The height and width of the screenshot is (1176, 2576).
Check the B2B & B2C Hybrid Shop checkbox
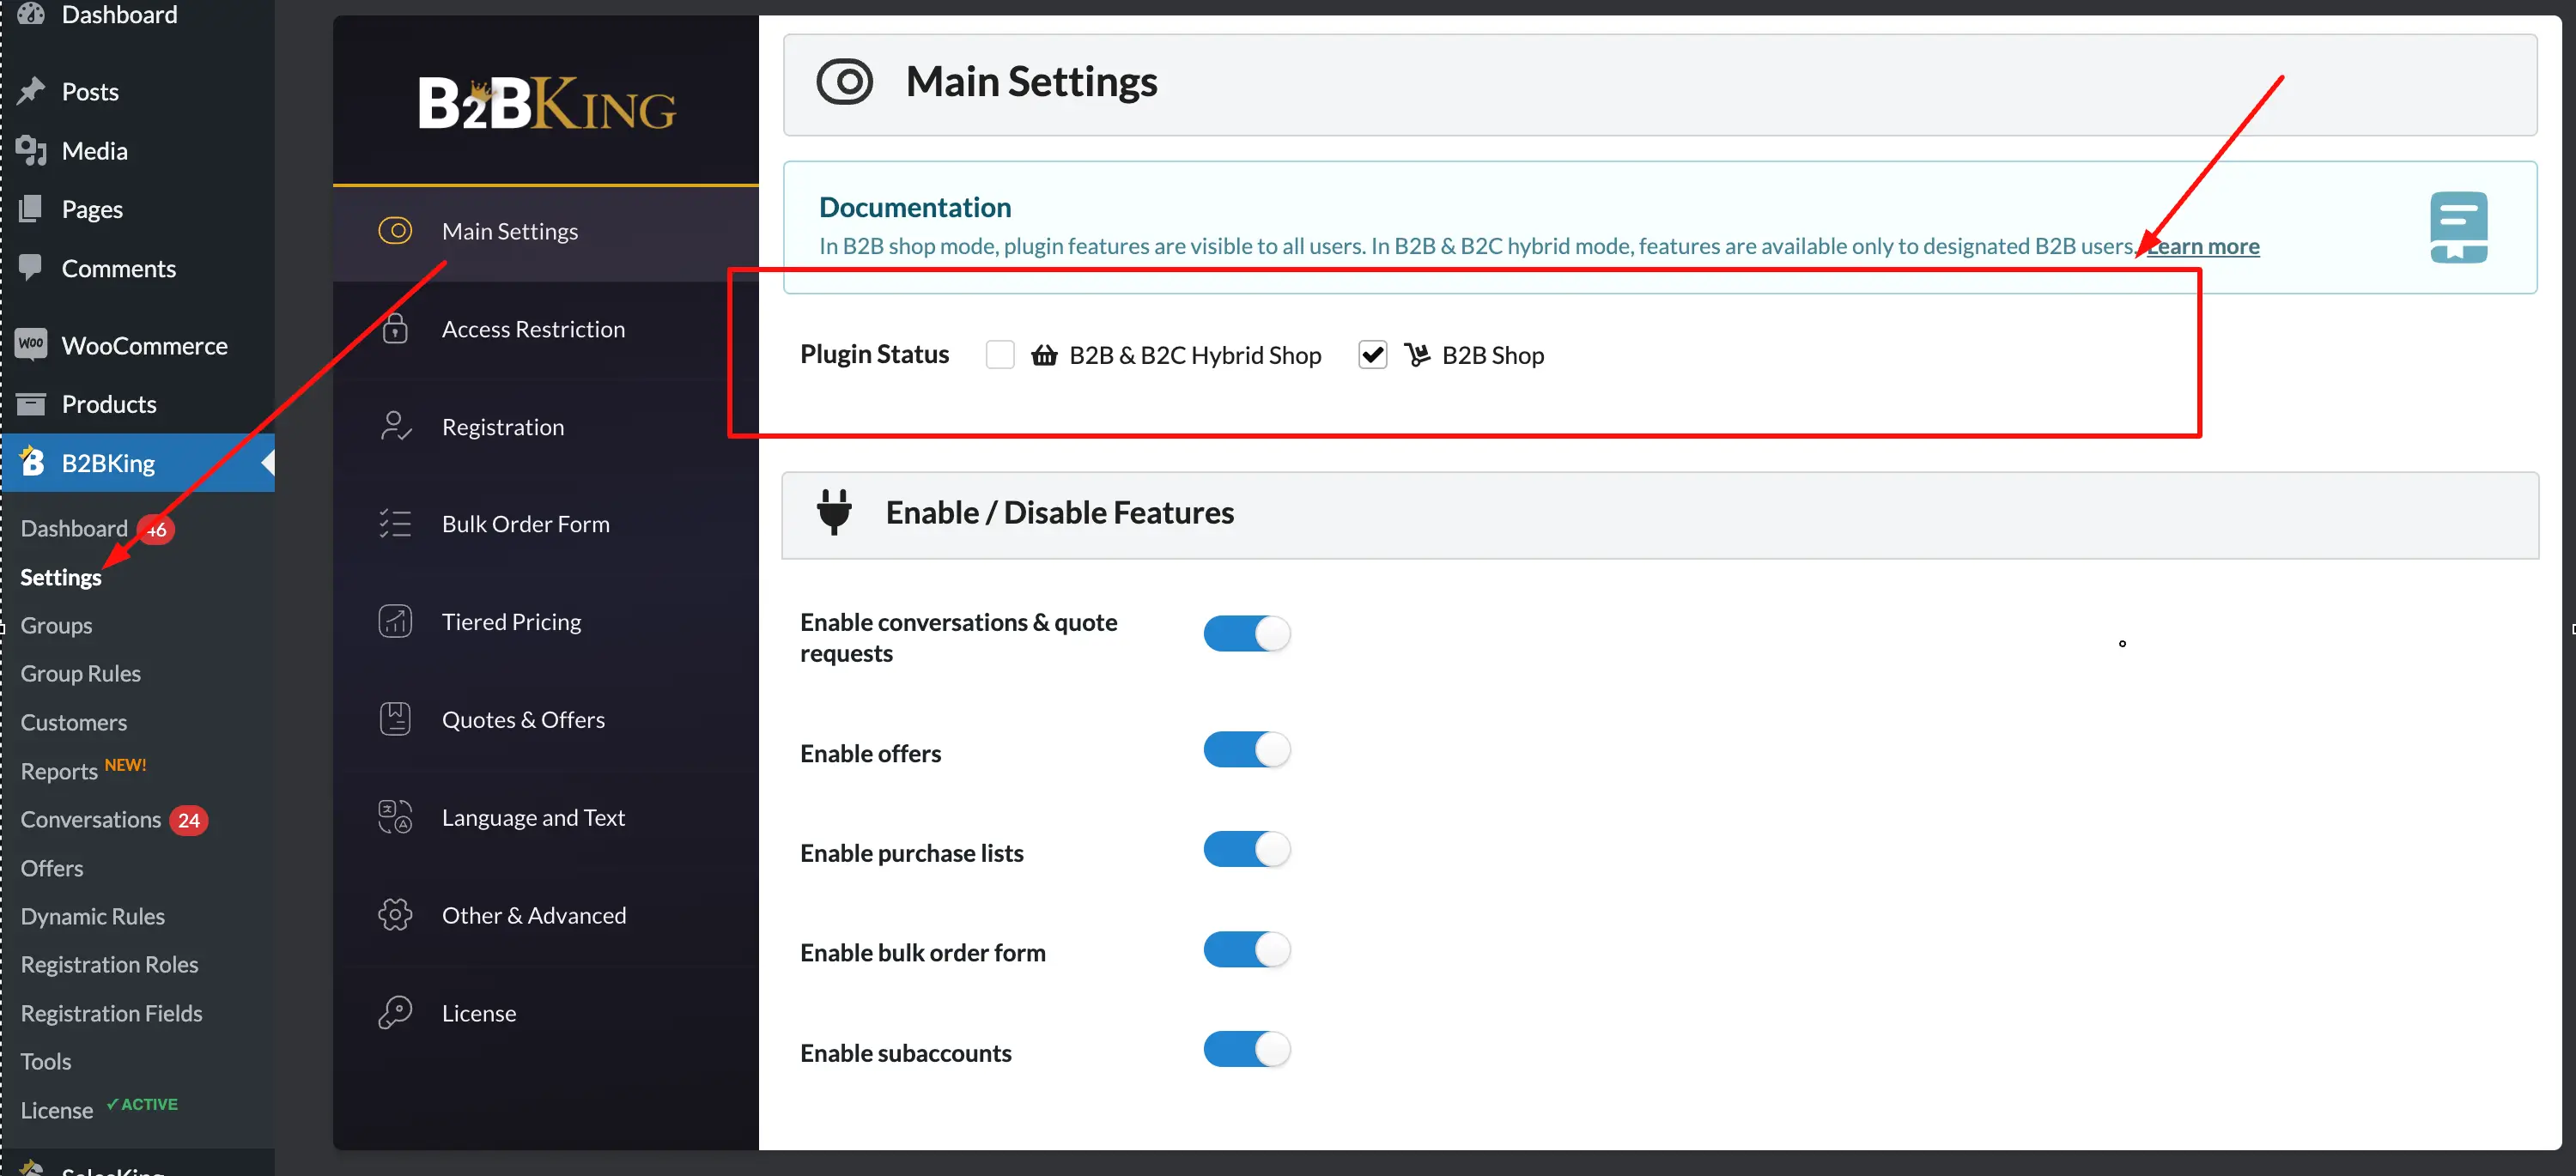tap(1000, 355)
